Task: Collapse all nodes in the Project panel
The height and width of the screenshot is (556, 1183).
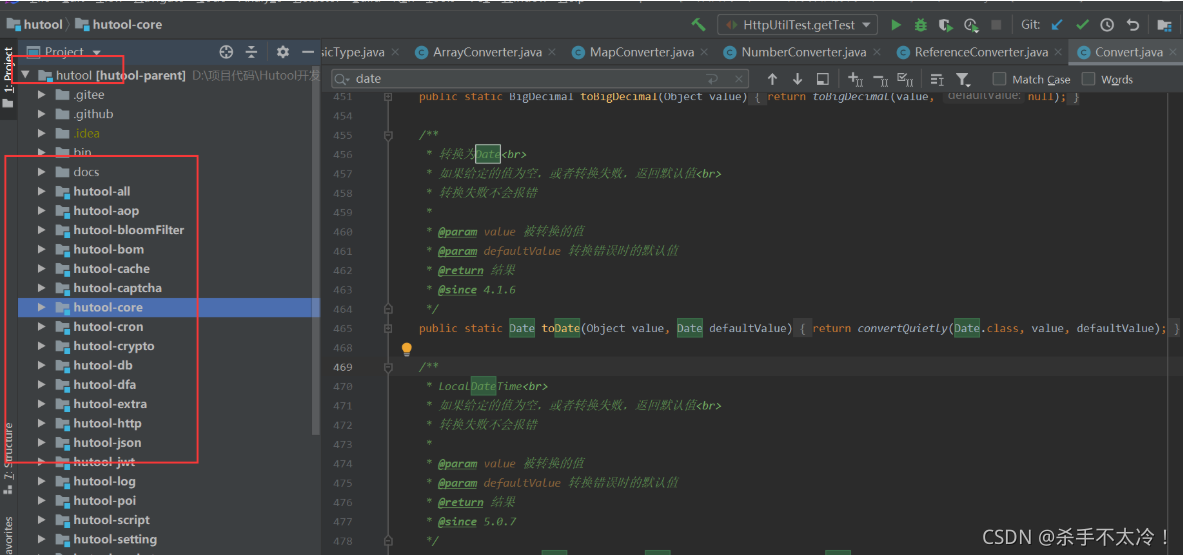Action: pyautogui.click(x=251, y=51)
